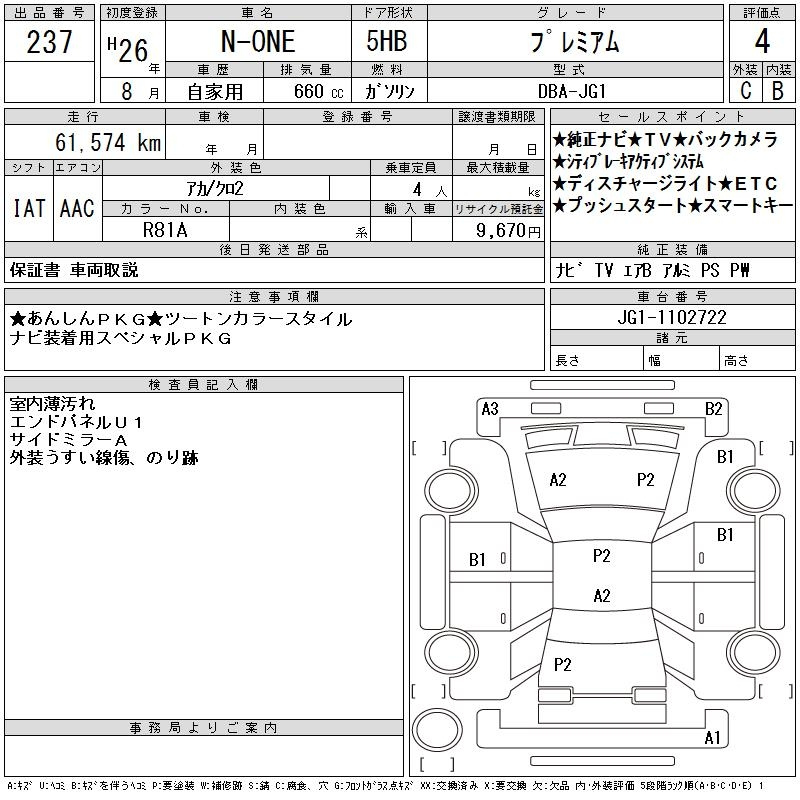Select the sales point "★シティブレーキアクティブシステム"
Screen dimensions: 800x800
click(x=628, y=162)
